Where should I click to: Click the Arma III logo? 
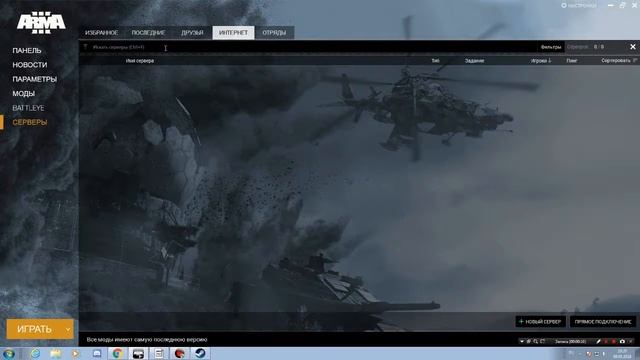click(x=41, y=22)
